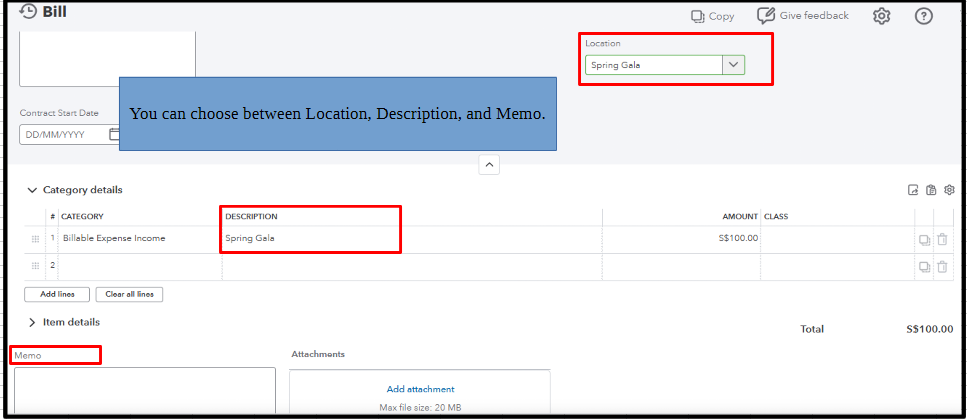Screen dimensions: 967x419
Task: Click the paste lines clipboard icon
Action: (x=931, y=190)
